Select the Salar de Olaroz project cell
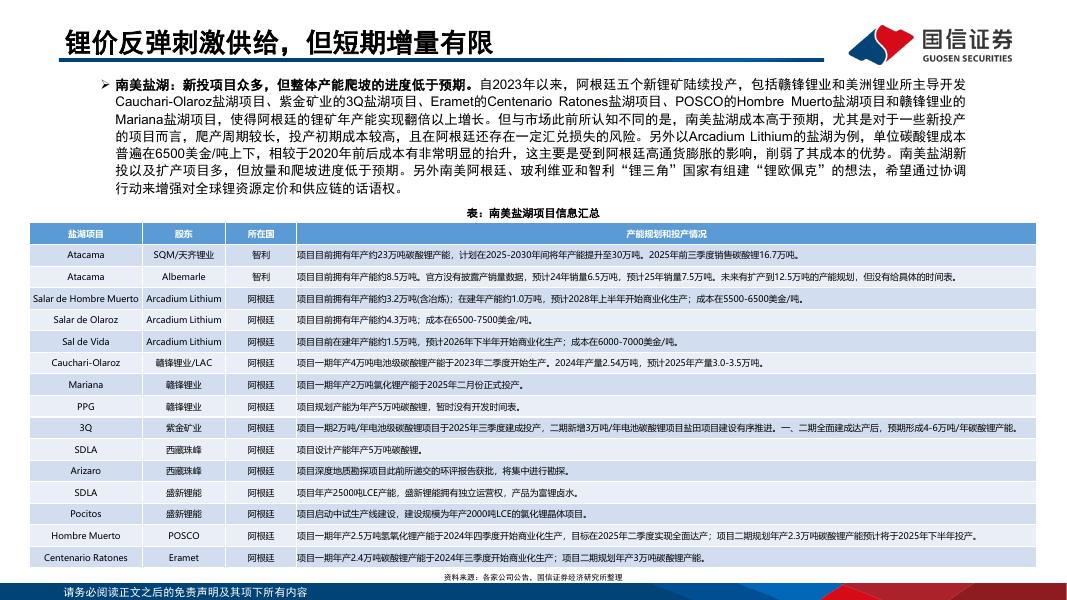This screenshot has height=600, width=1067. [x=86, y=320]
